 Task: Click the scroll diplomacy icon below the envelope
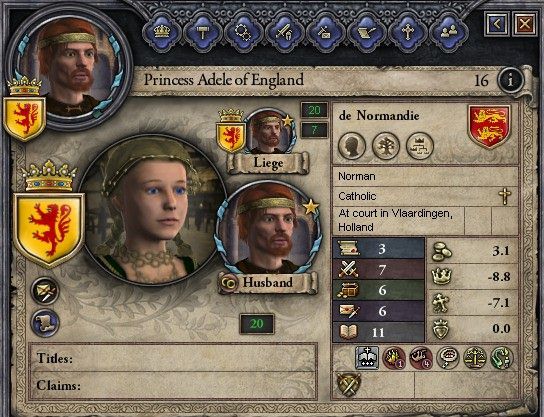coord(45,323)
